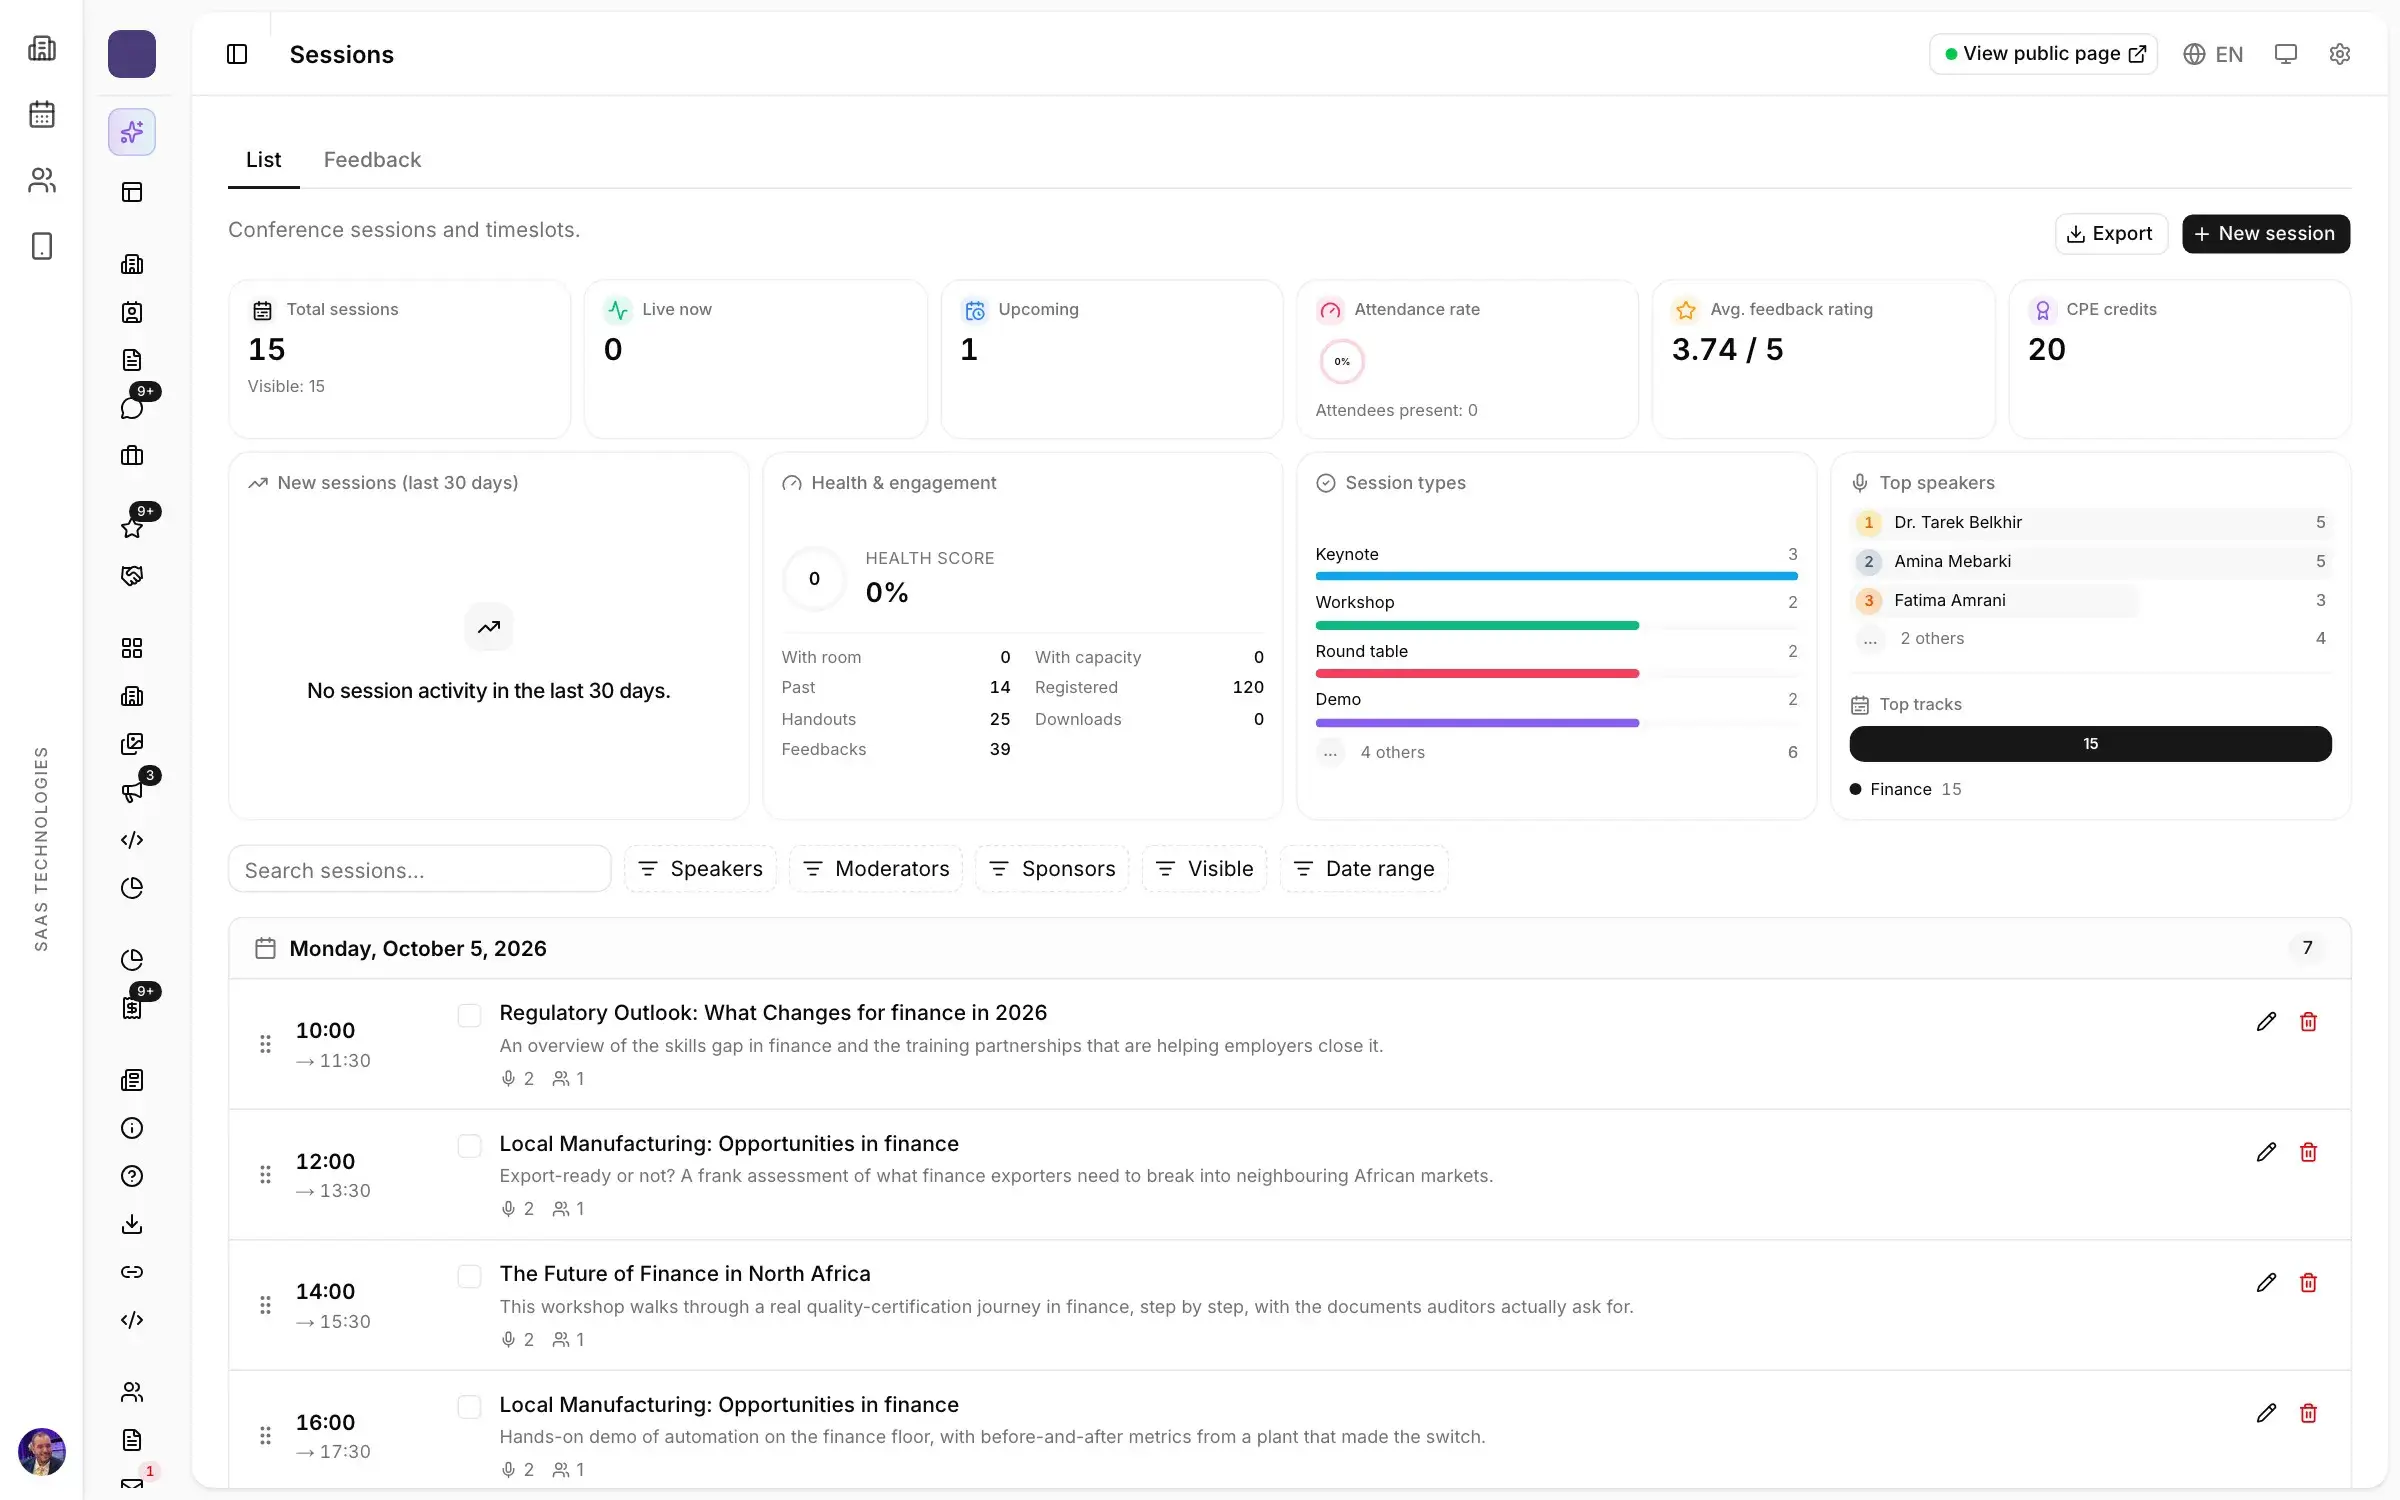Select the sparkles sessions icon in sidebar
Screen dimensions: 2400x1500
[x=132, y=132]
